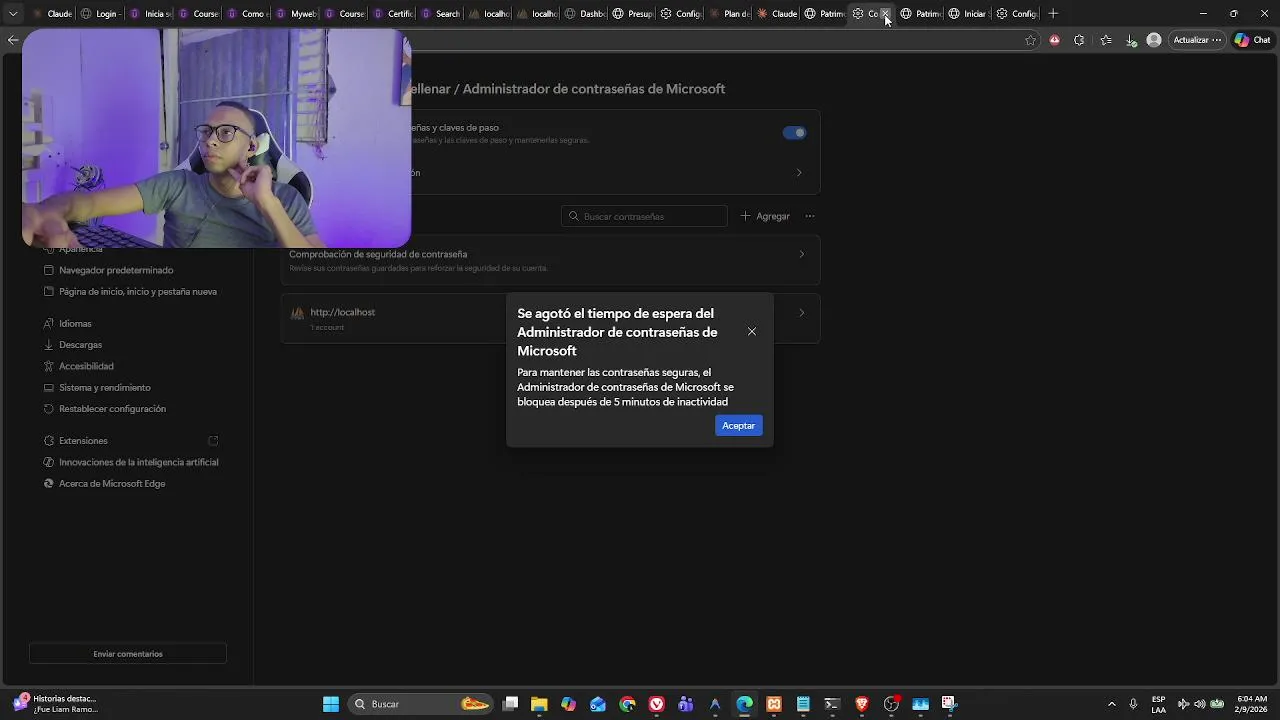Add this page to favorites star
The image size is (1280, 720).
1030,40
